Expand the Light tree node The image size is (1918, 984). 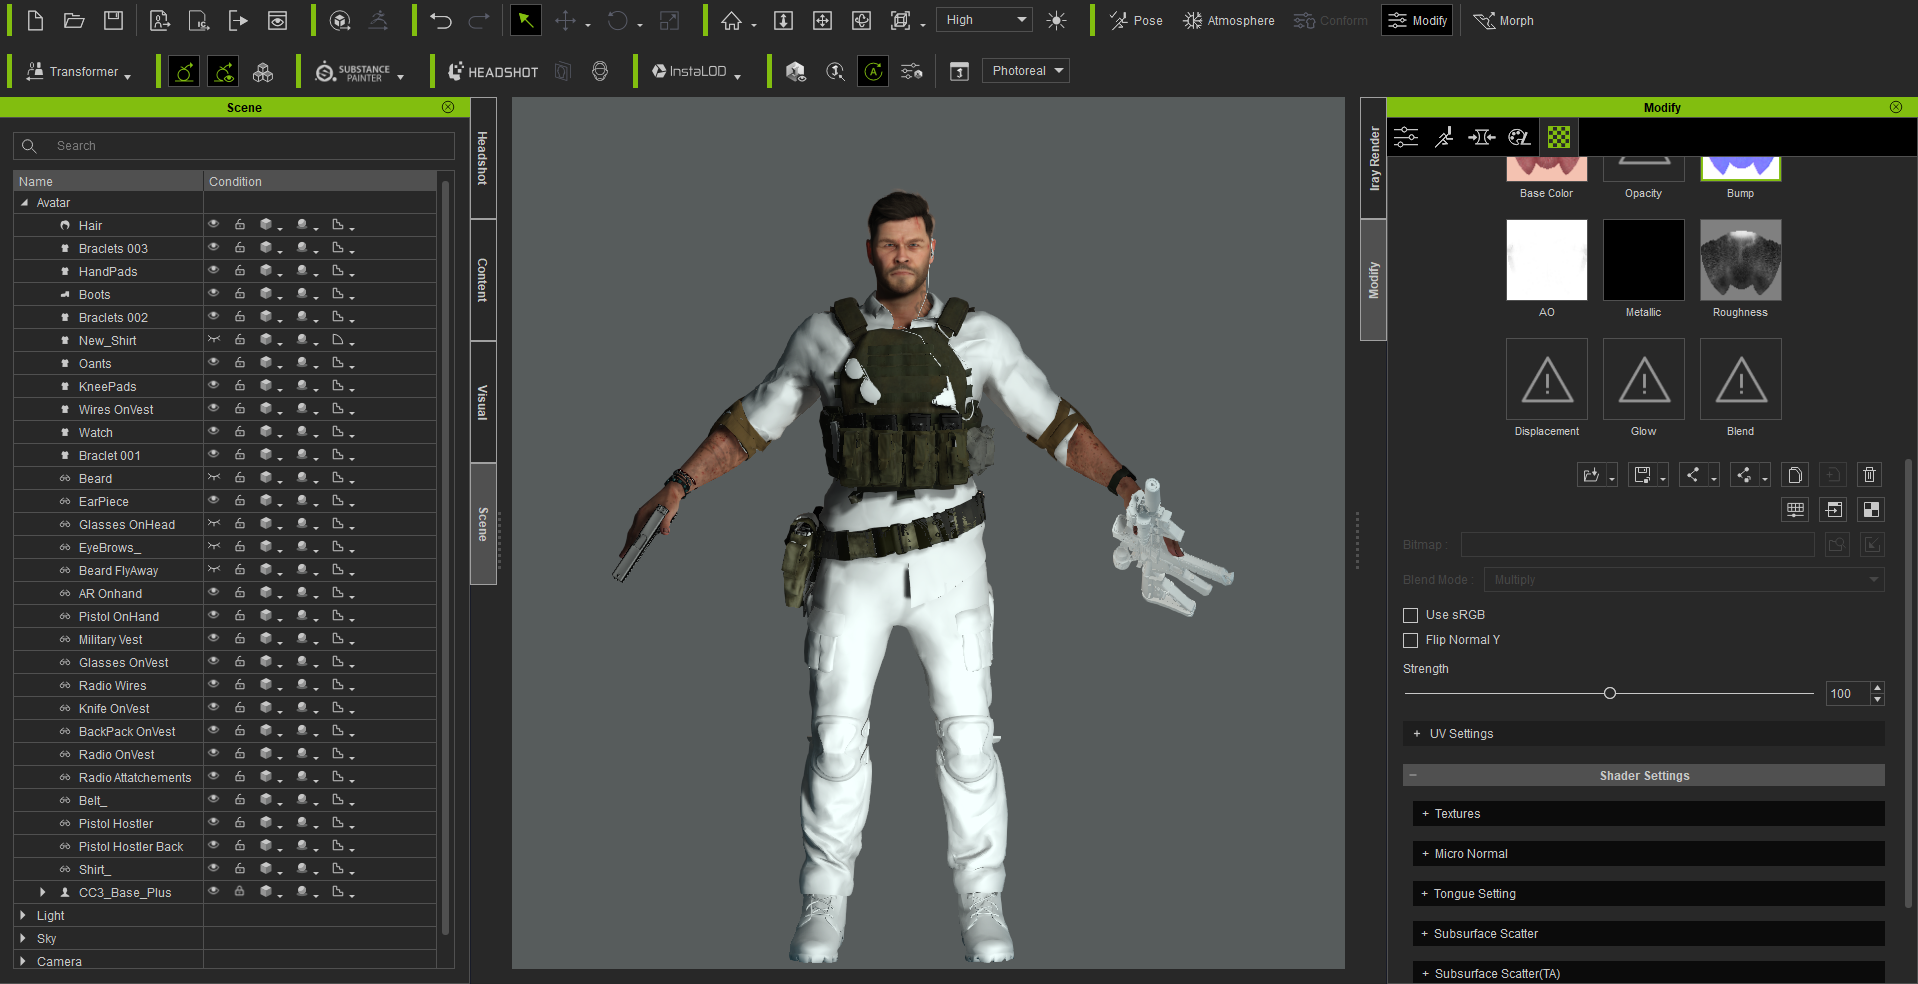pyautogui.click(x=23, y=915)
